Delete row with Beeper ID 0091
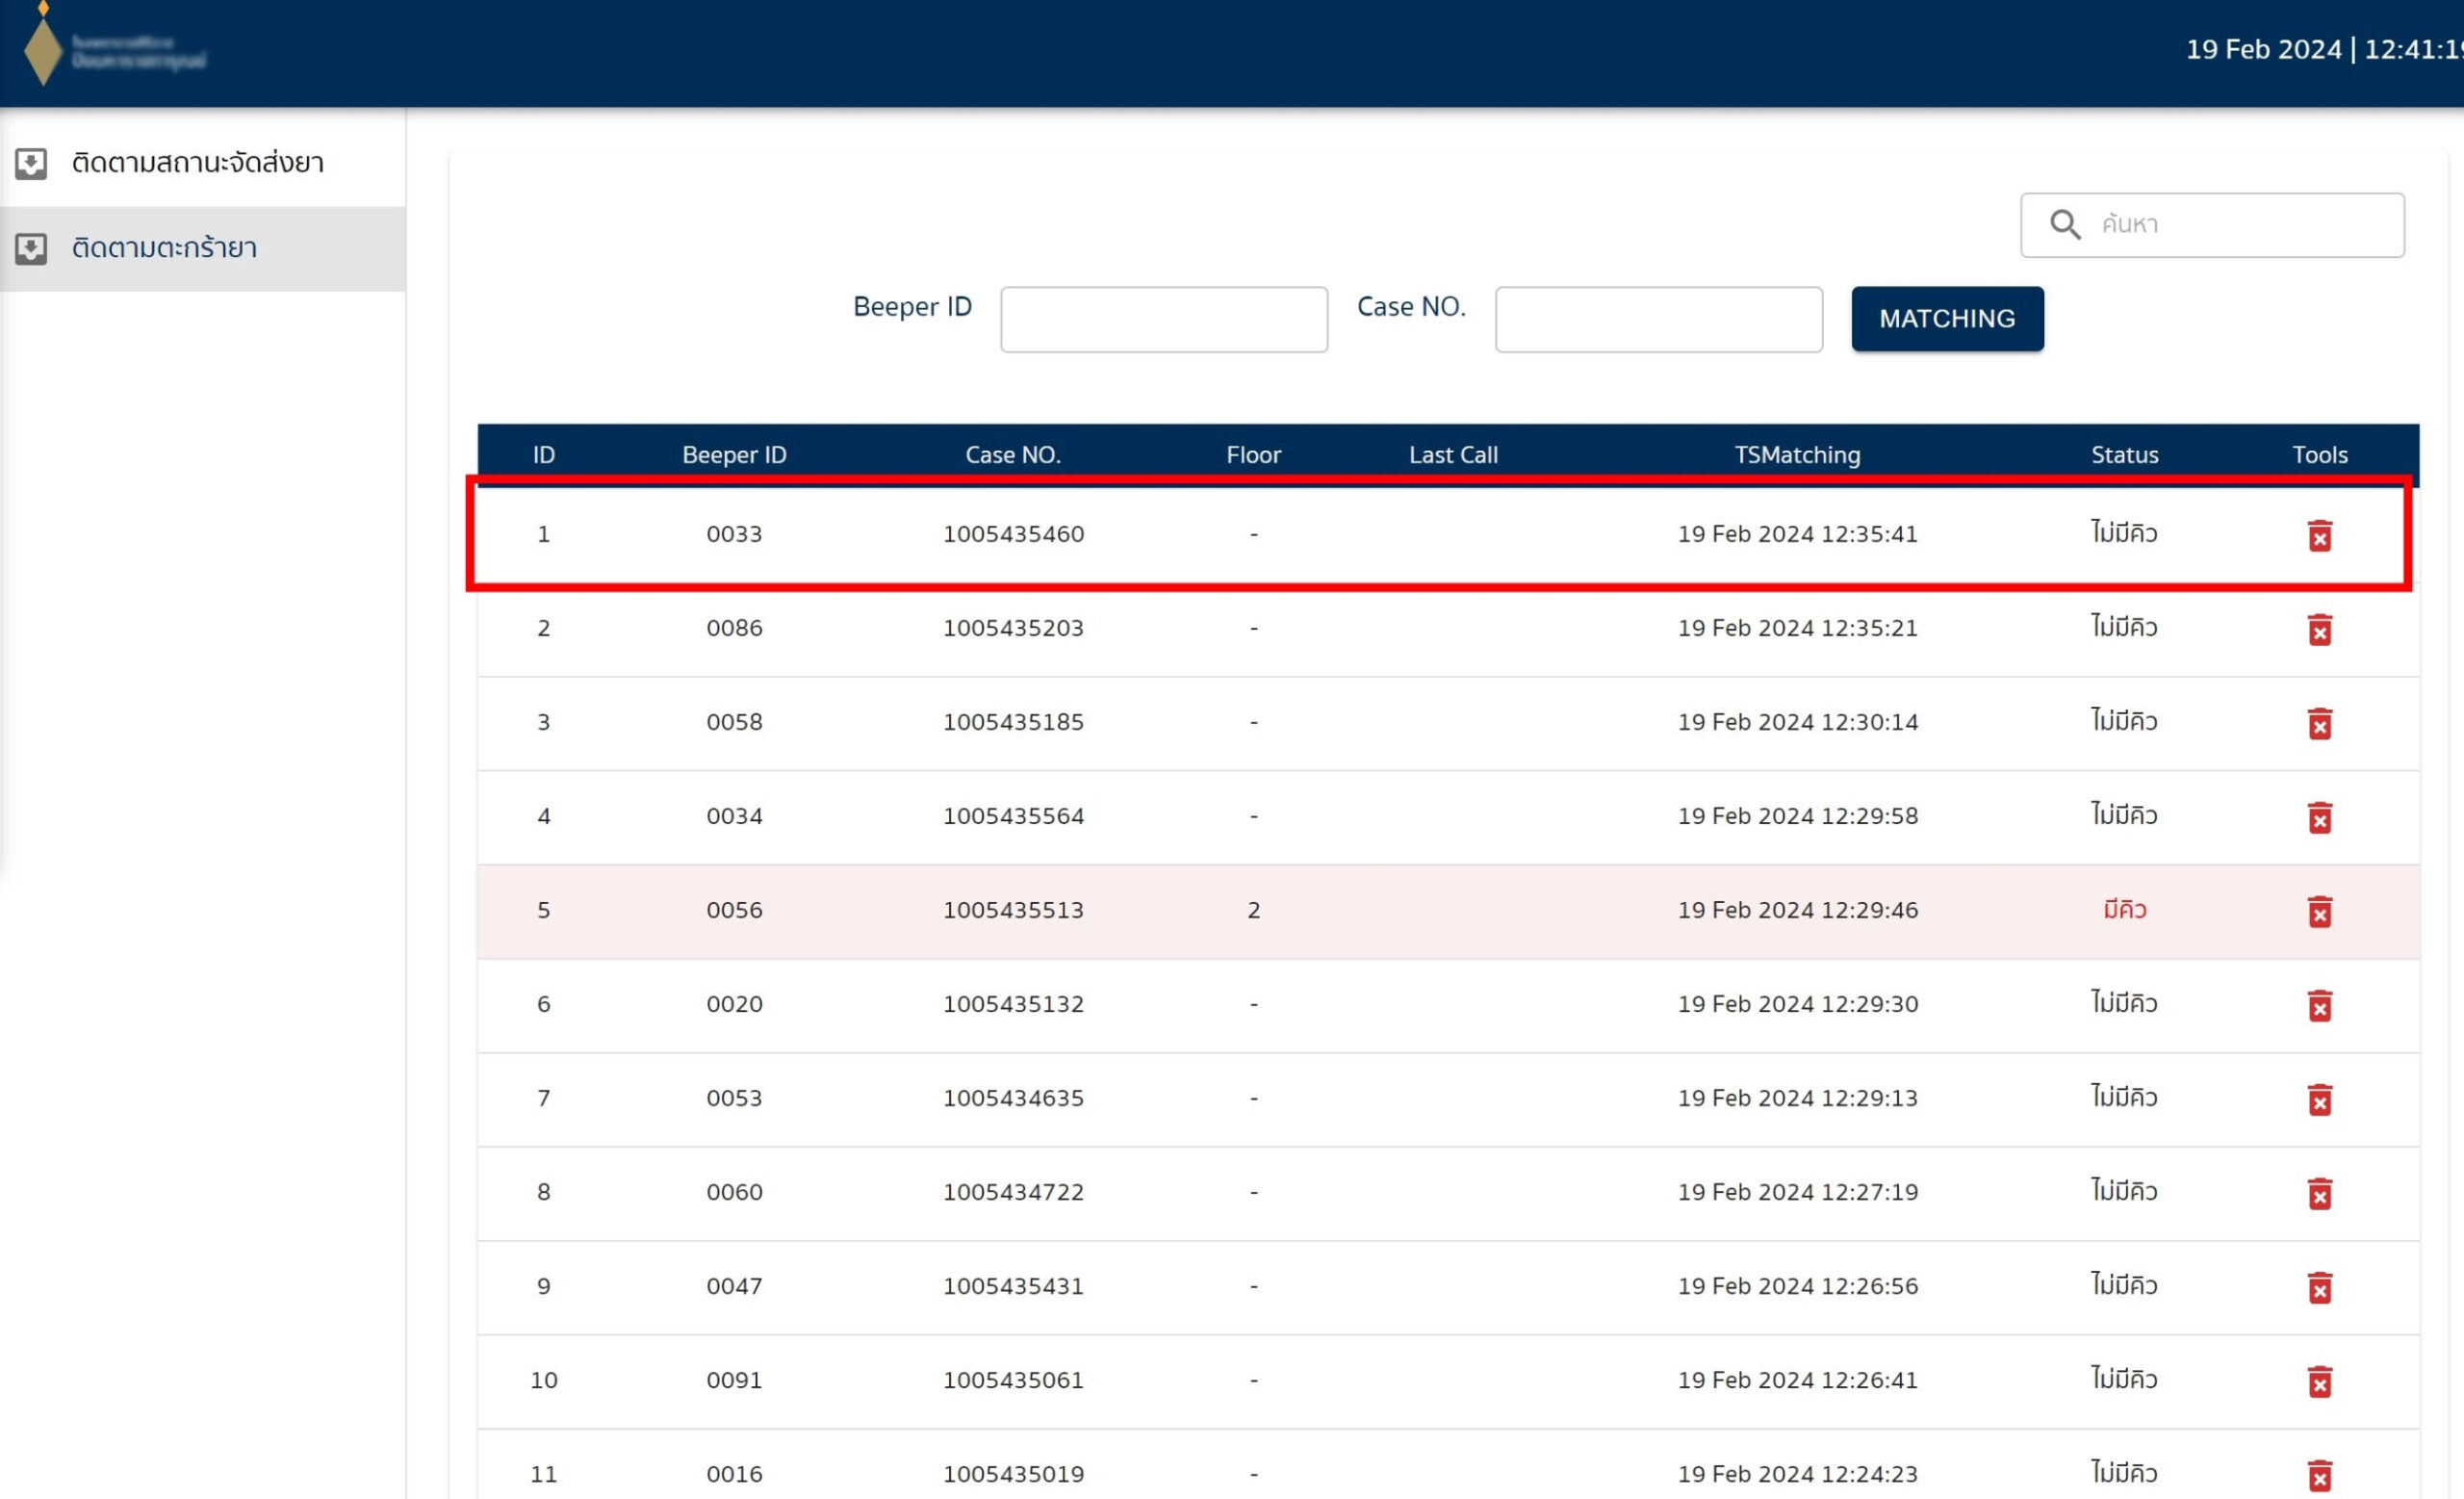This screenshot has height=1499, width=2464. (x=2319, y=1382)
